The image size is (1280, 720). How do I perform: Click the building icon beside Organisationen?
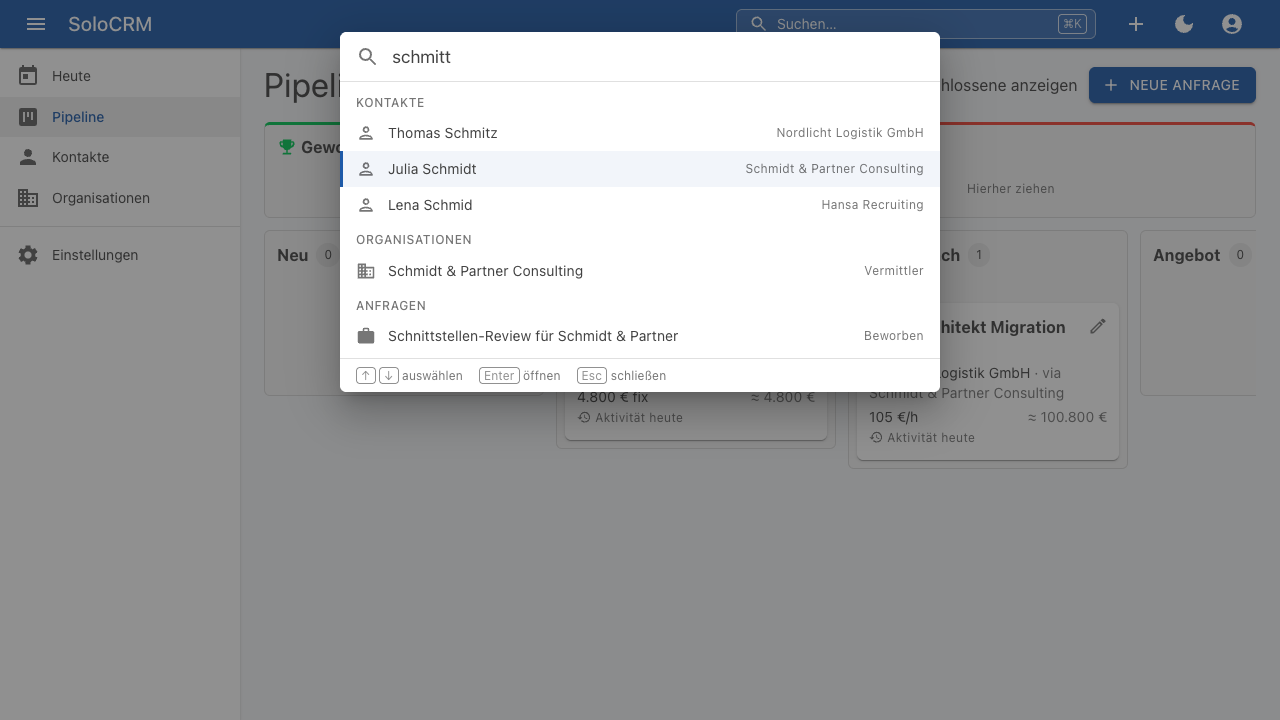28,198
